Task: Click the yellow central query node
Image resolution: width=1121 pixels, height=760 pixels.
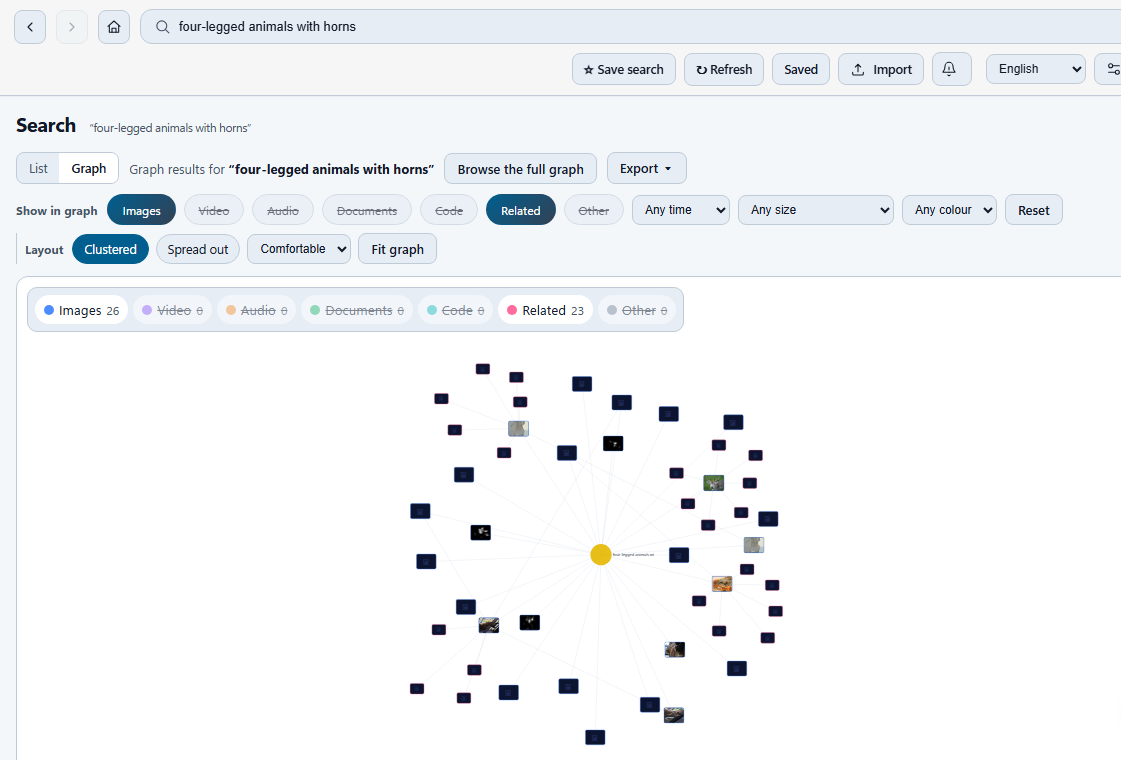Action: tap(601, 554)
